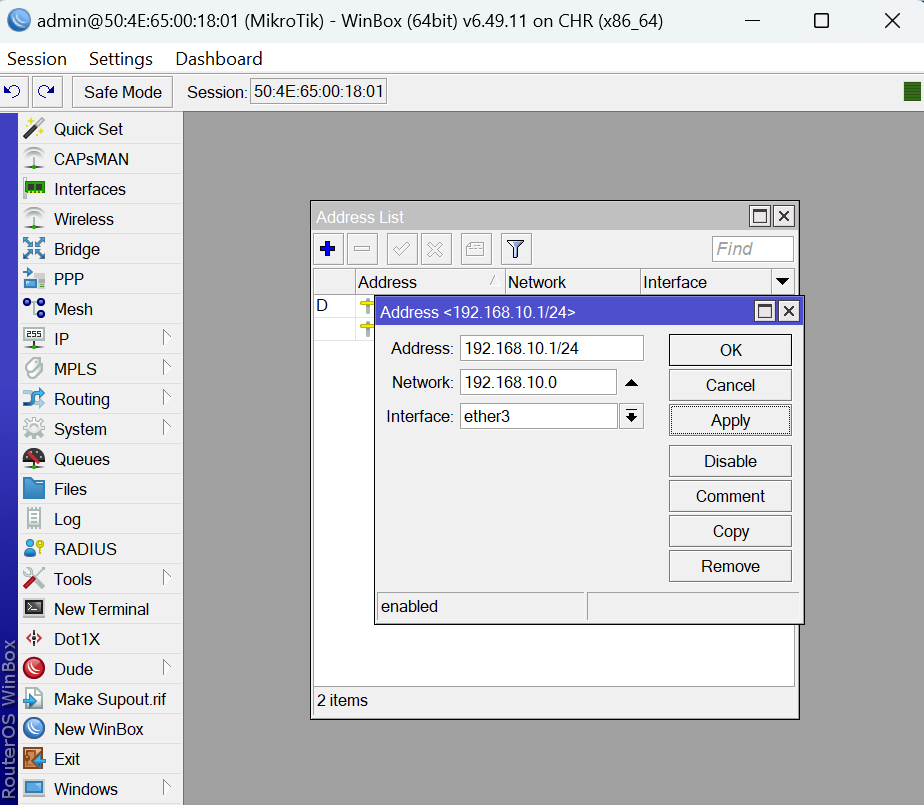Remove address with minus icon
The height and width of the screenshot is (805, 924).
tap(362, 249)
